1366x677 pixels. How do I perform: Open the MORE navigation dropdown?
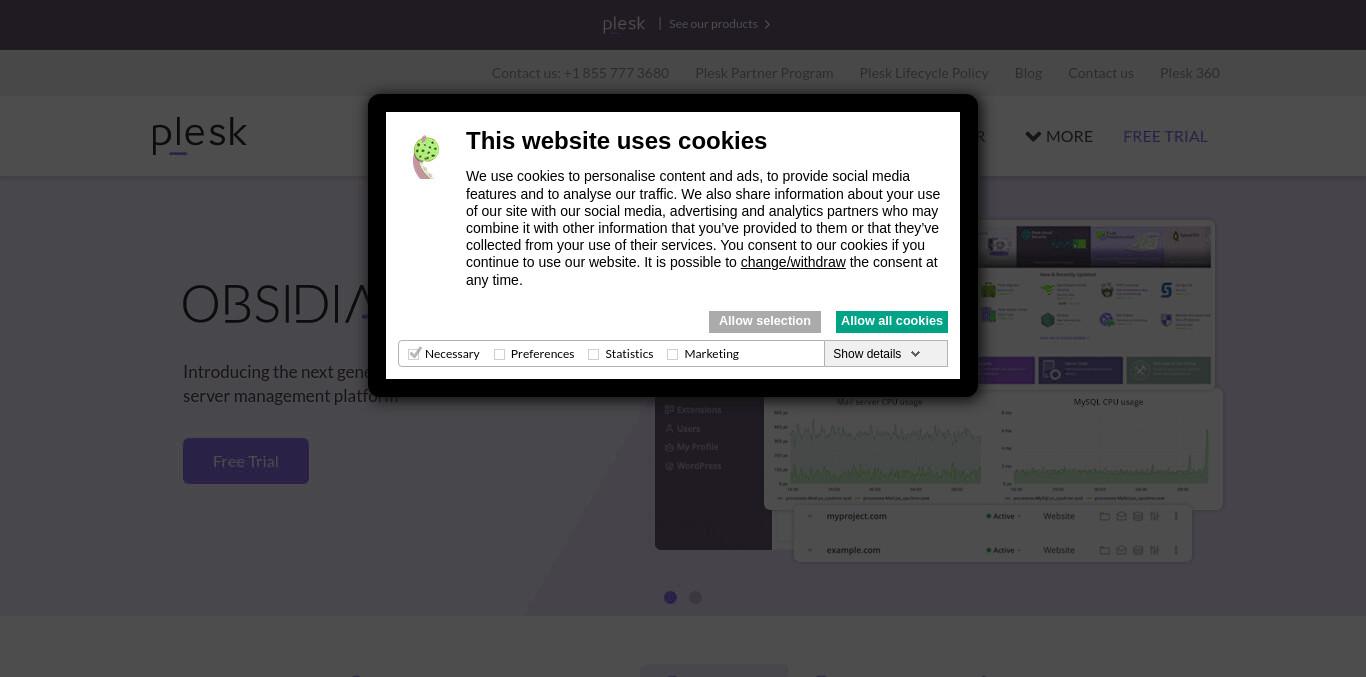1059,136
